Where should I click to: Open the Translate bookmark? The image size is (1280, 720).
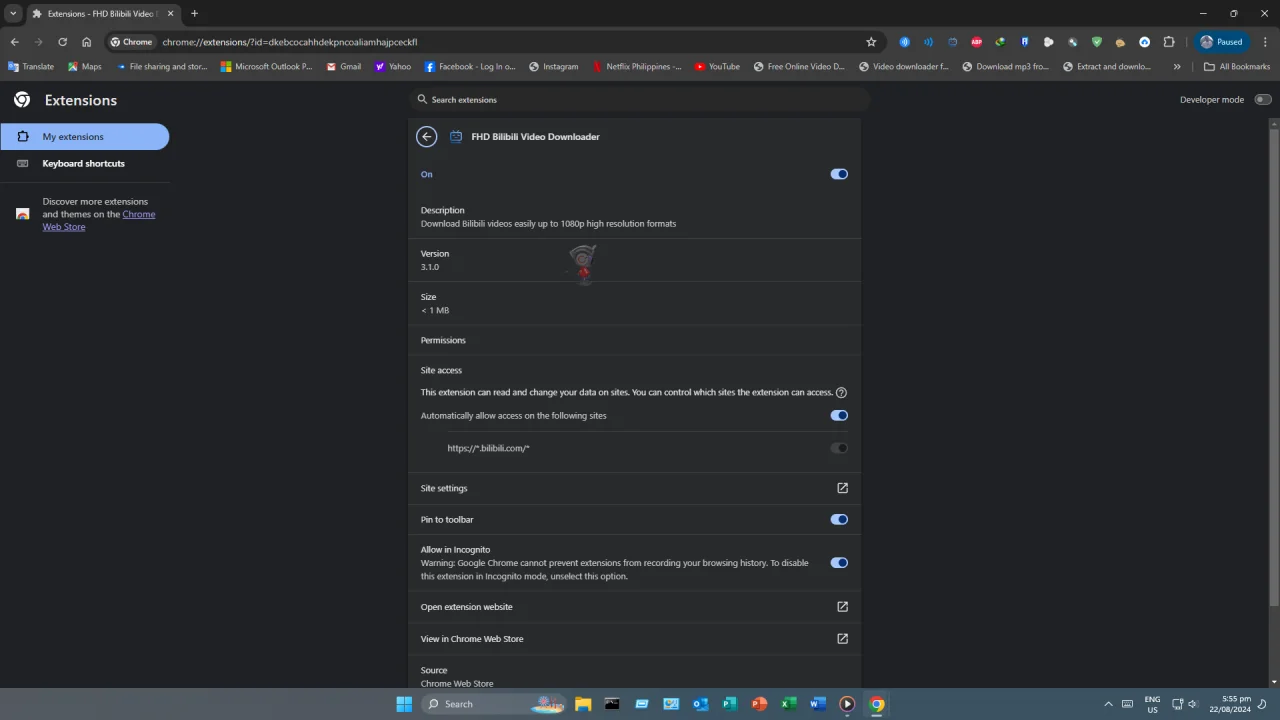[31, 67]
